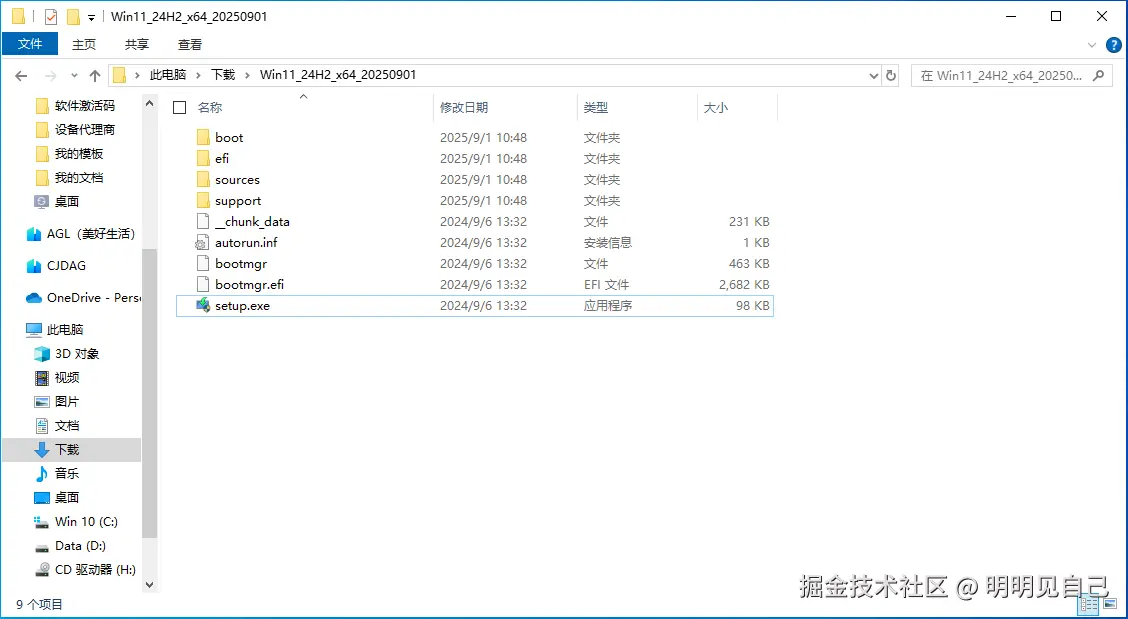1128x619 pixels.
Task: Click the search magnifier icon
Action: pos(1098,75)
